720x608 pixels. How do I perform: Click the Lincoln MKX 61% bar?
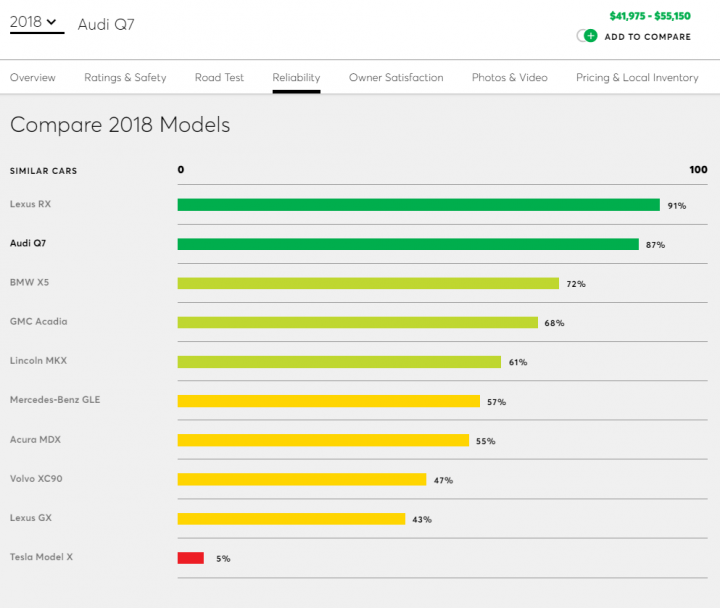point(339,362)
